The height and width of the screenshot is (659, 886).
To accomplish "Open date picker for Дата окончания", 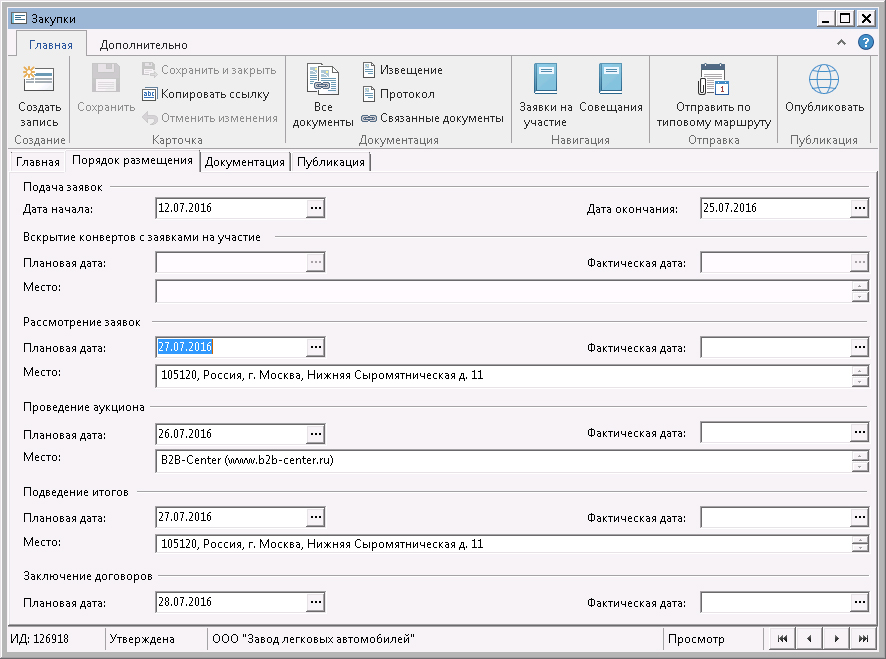I will [860, 208].
